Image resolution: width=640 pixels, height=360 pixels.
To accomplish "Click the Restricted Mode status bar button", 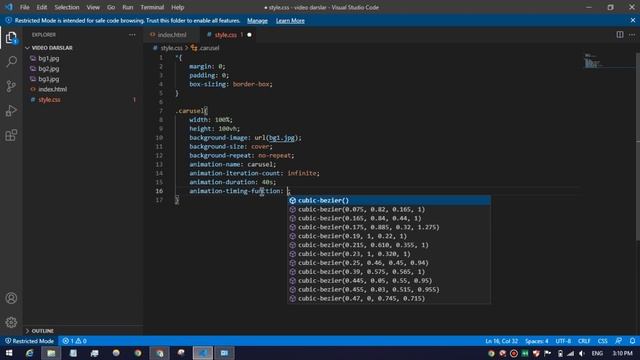I will click(x=30, y=341).
